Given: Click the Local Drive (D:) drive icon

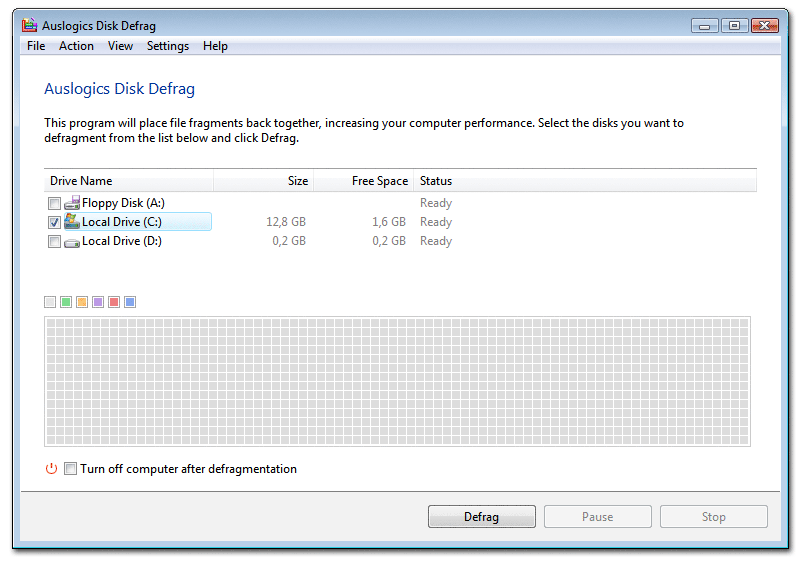Looking at the screenshot, I should (x=72, y=243).
